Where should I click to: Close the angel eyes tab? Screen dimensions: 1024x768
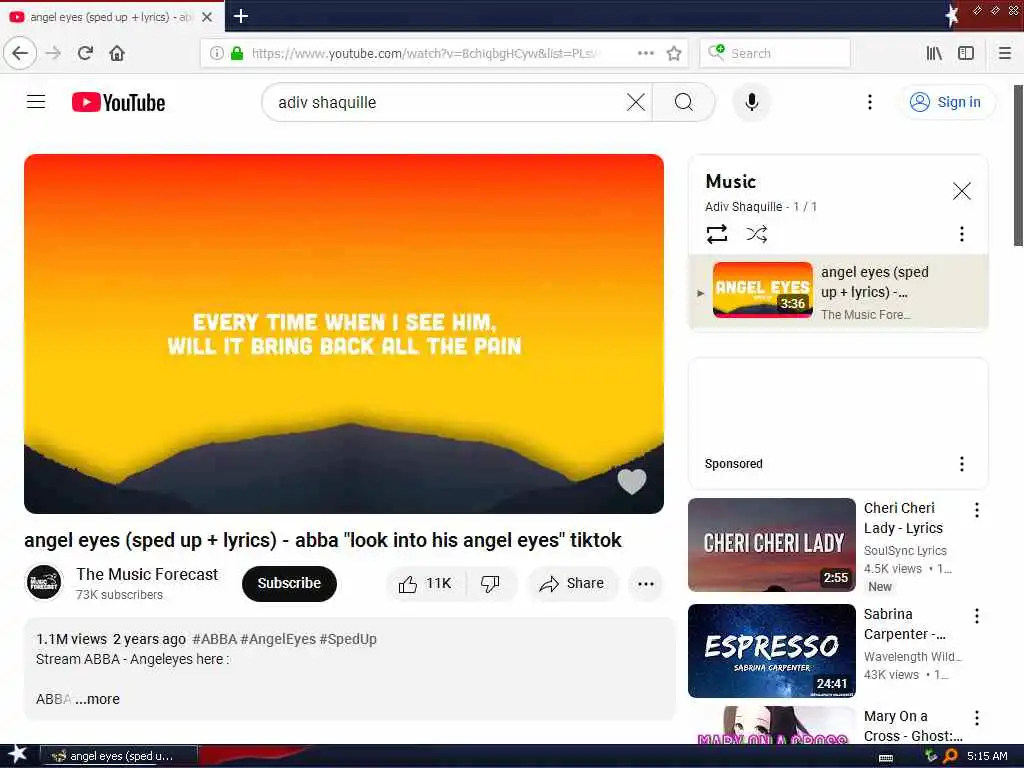[207, 17]
